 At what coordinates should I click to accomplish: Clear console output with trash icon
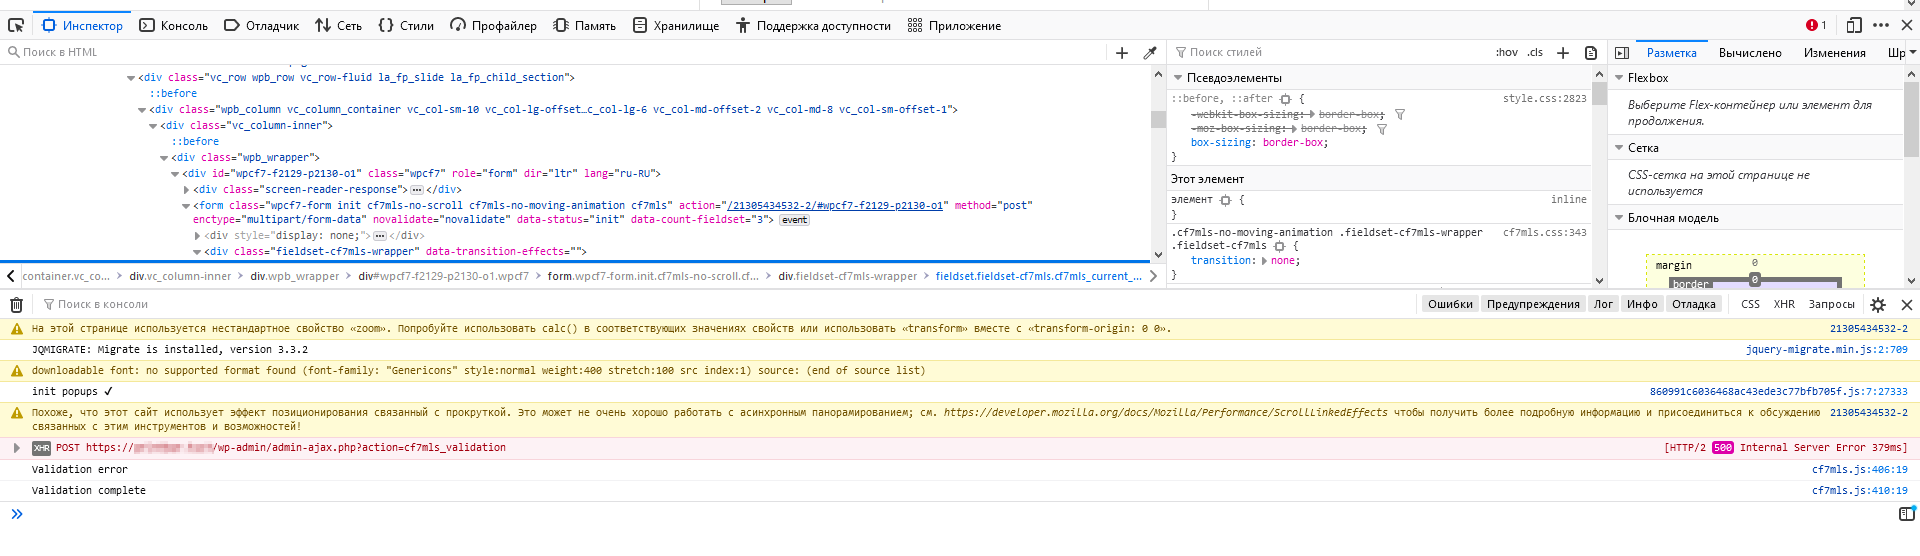pos(16,305)
